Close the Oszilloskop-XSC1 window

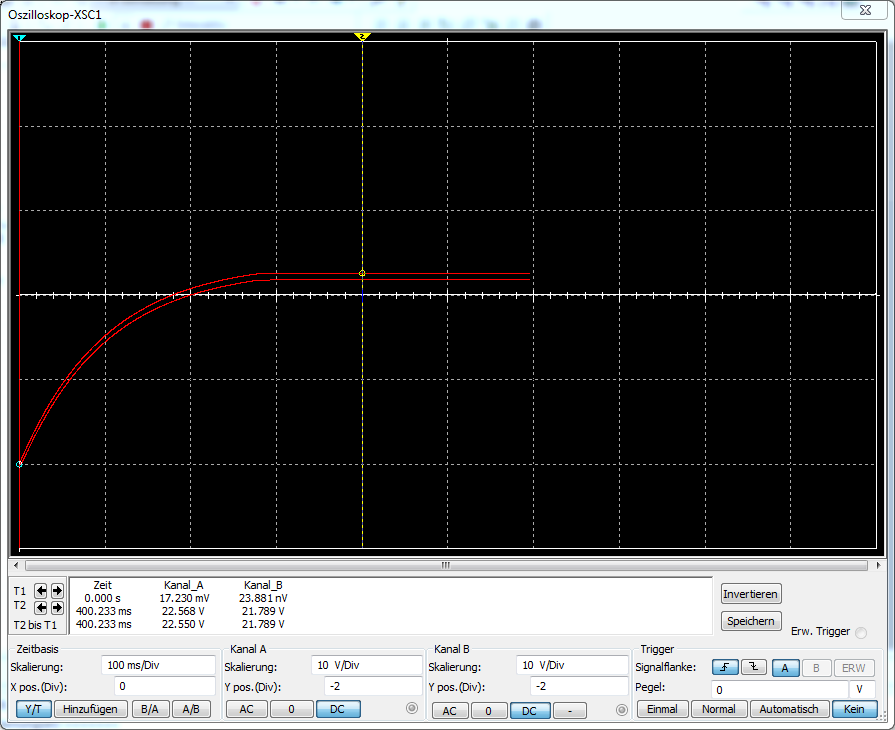coord(865,10)
